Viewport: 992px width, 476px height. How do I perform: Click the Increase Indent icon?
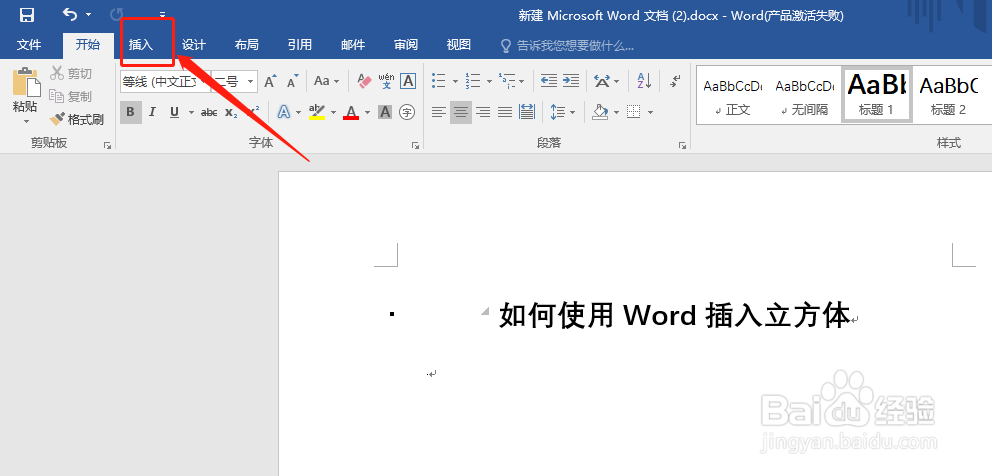[571, 81]
